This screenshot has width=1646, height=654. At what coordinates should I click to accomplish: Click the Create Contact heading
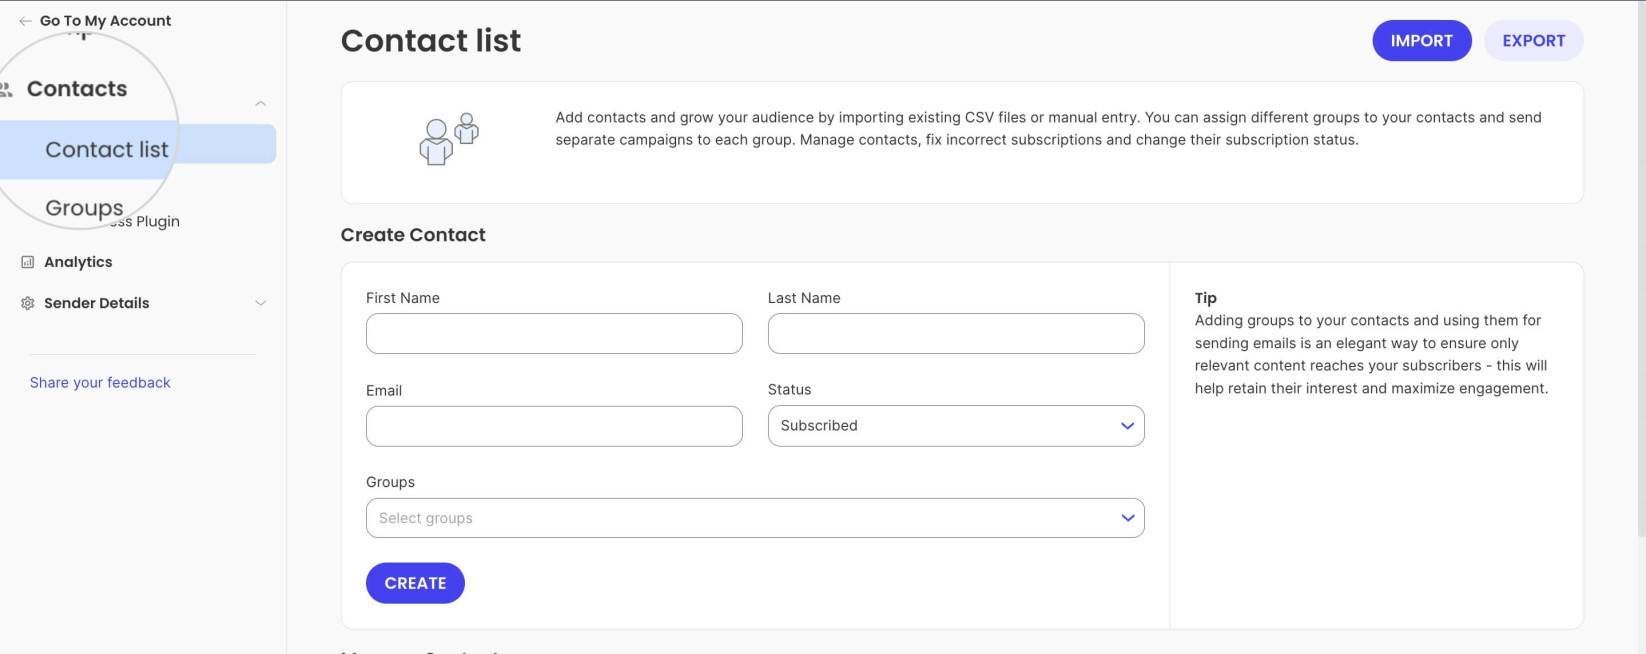(413, 235)
